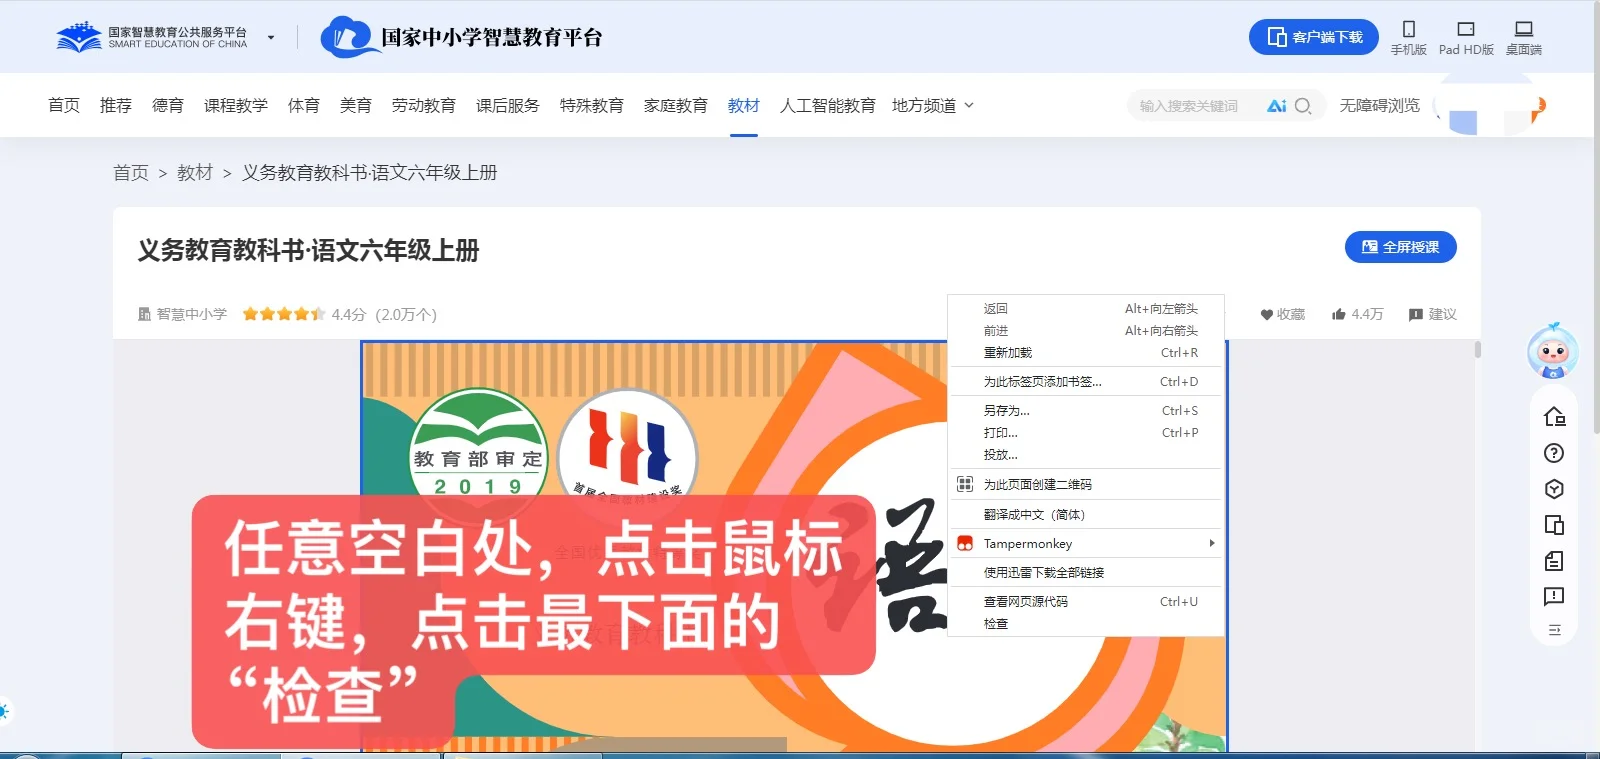Click the magnifier search icon
The width and height of the screenshot is (1600, 759).
click(1303, 106)
